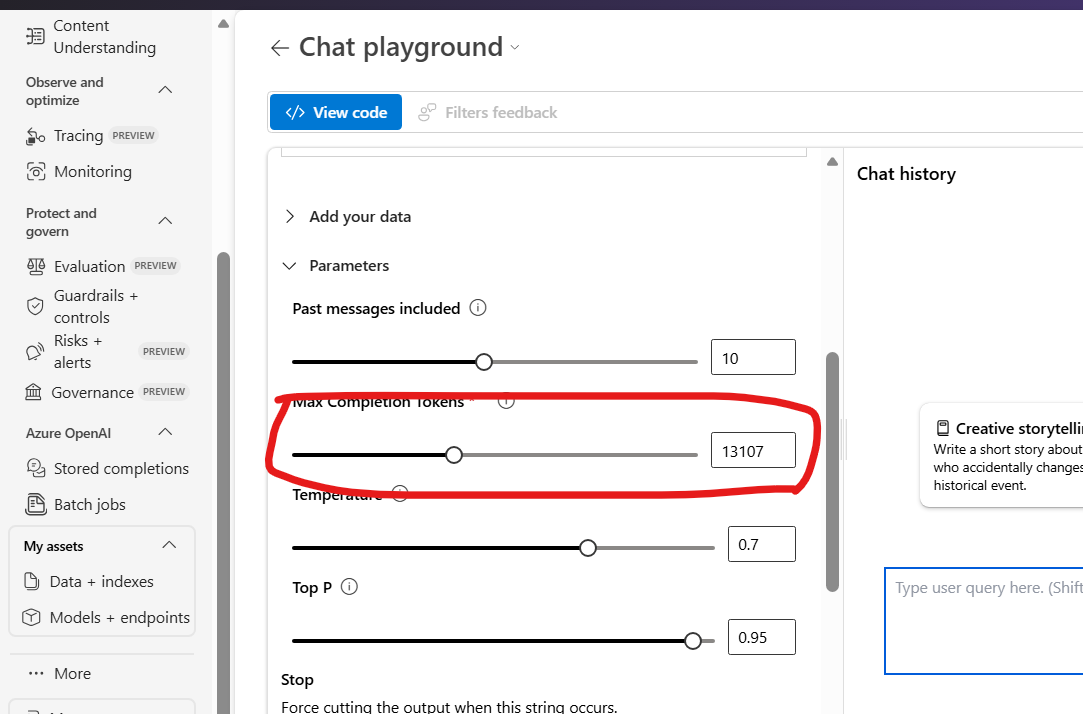Click the max tokens field showing 13107
The image size is (1083, 714).
(753, 450)
